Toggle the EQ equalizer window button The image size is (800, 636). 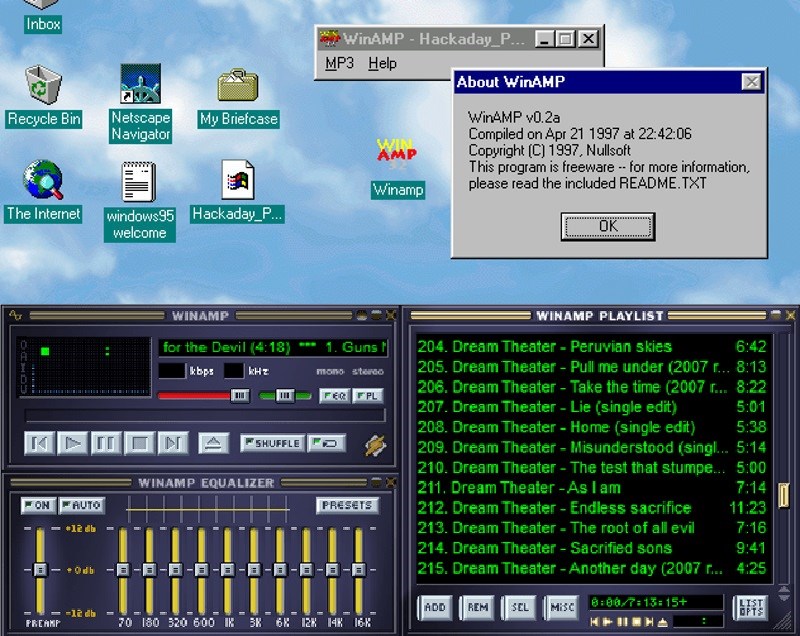335,395
